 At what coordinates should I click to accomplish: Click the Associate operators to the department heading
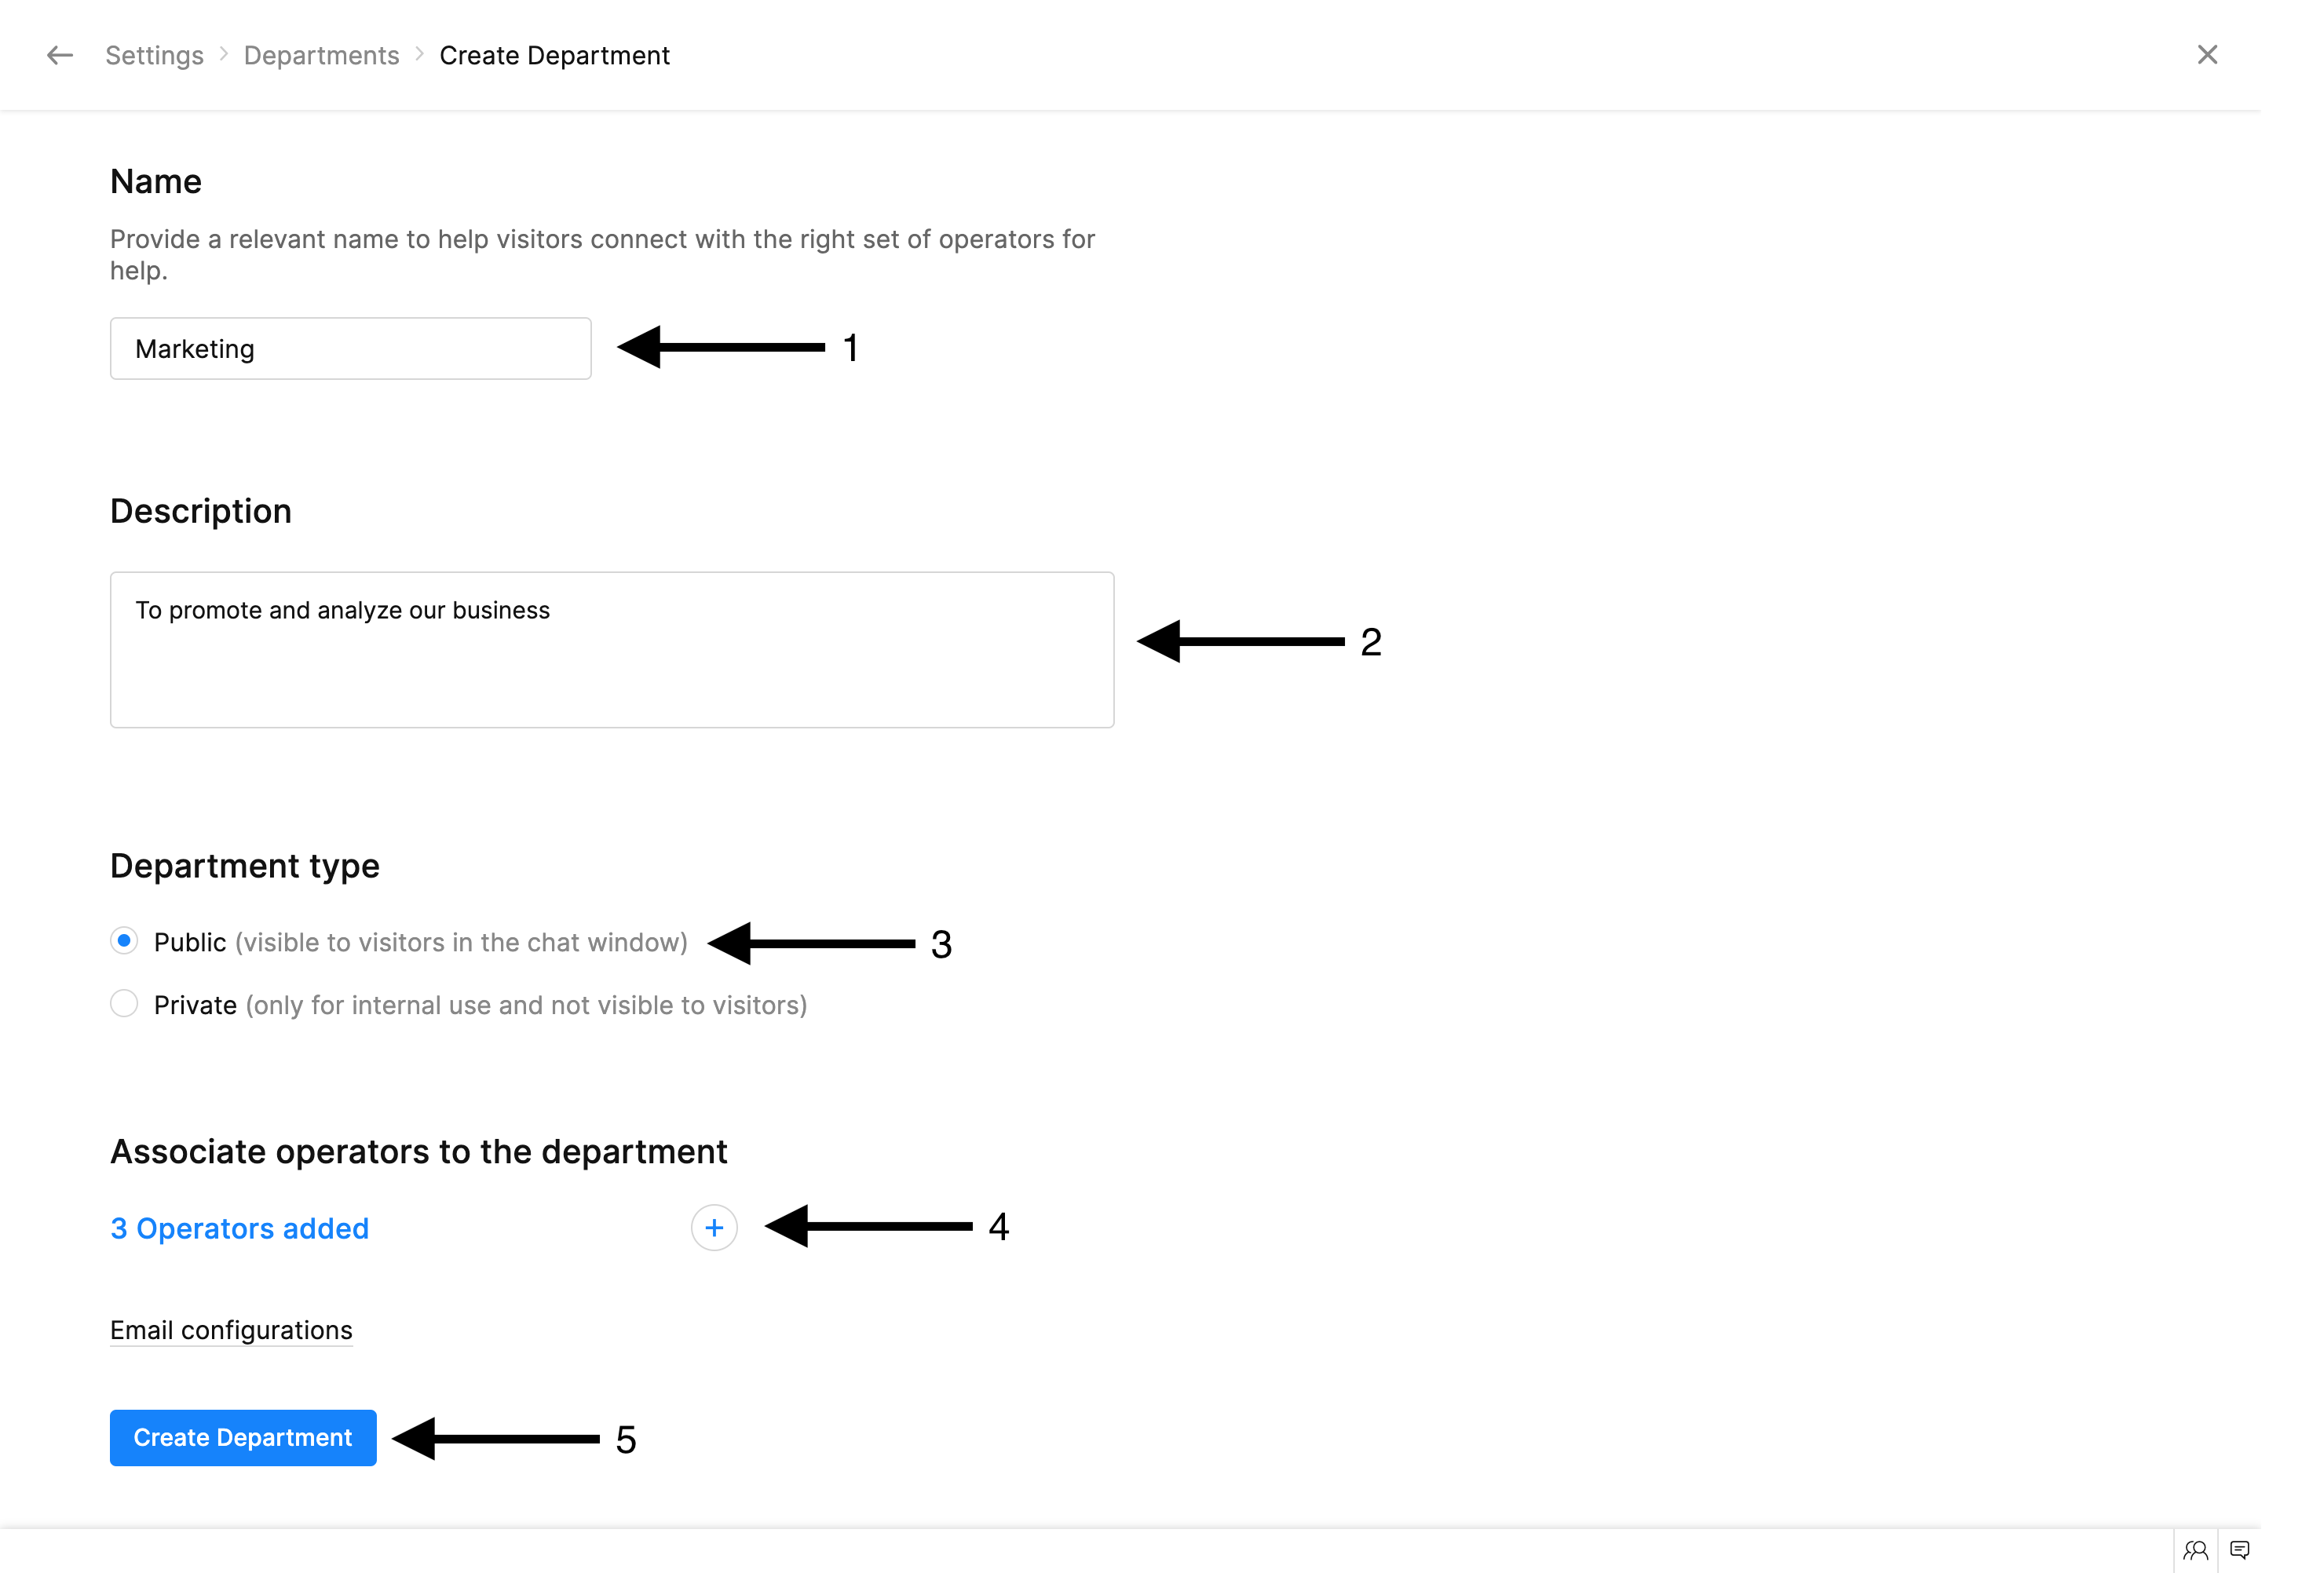point(418,1151)
